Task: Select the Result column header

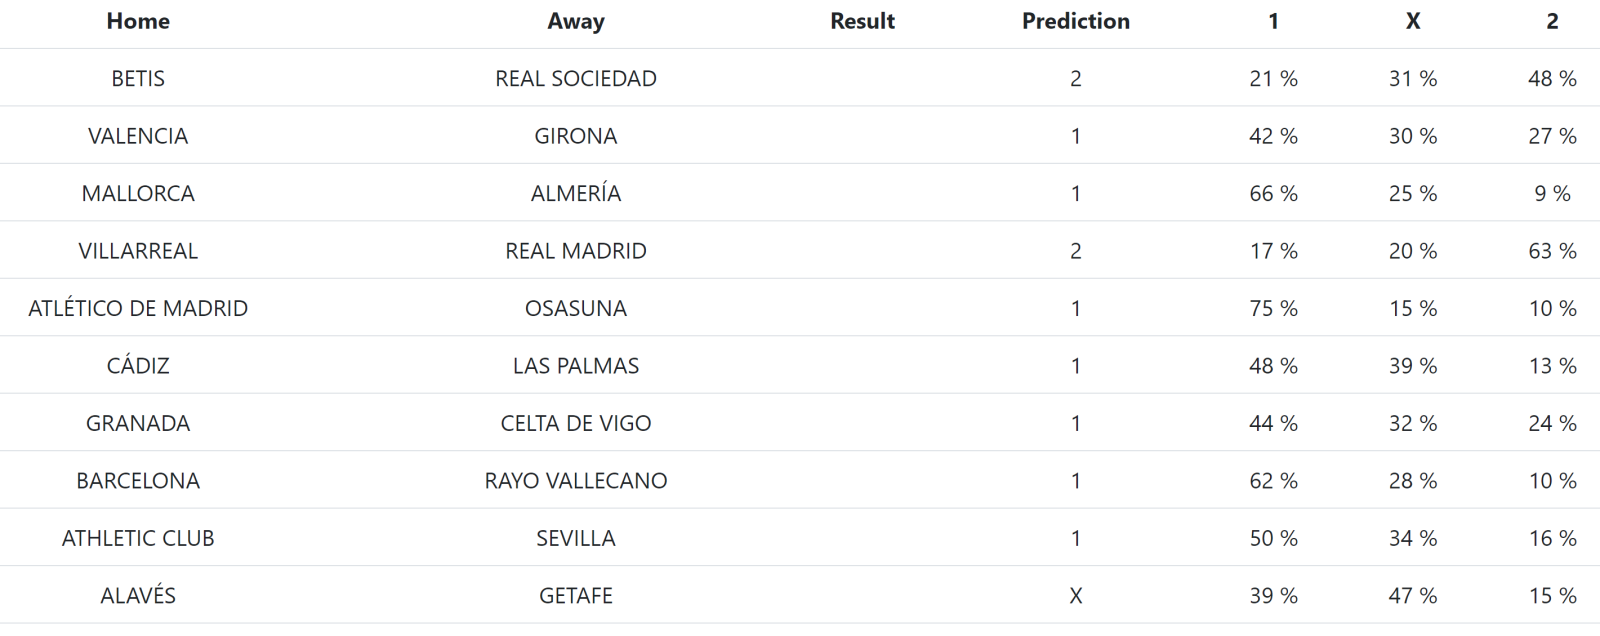Action: tap(862, 21)
